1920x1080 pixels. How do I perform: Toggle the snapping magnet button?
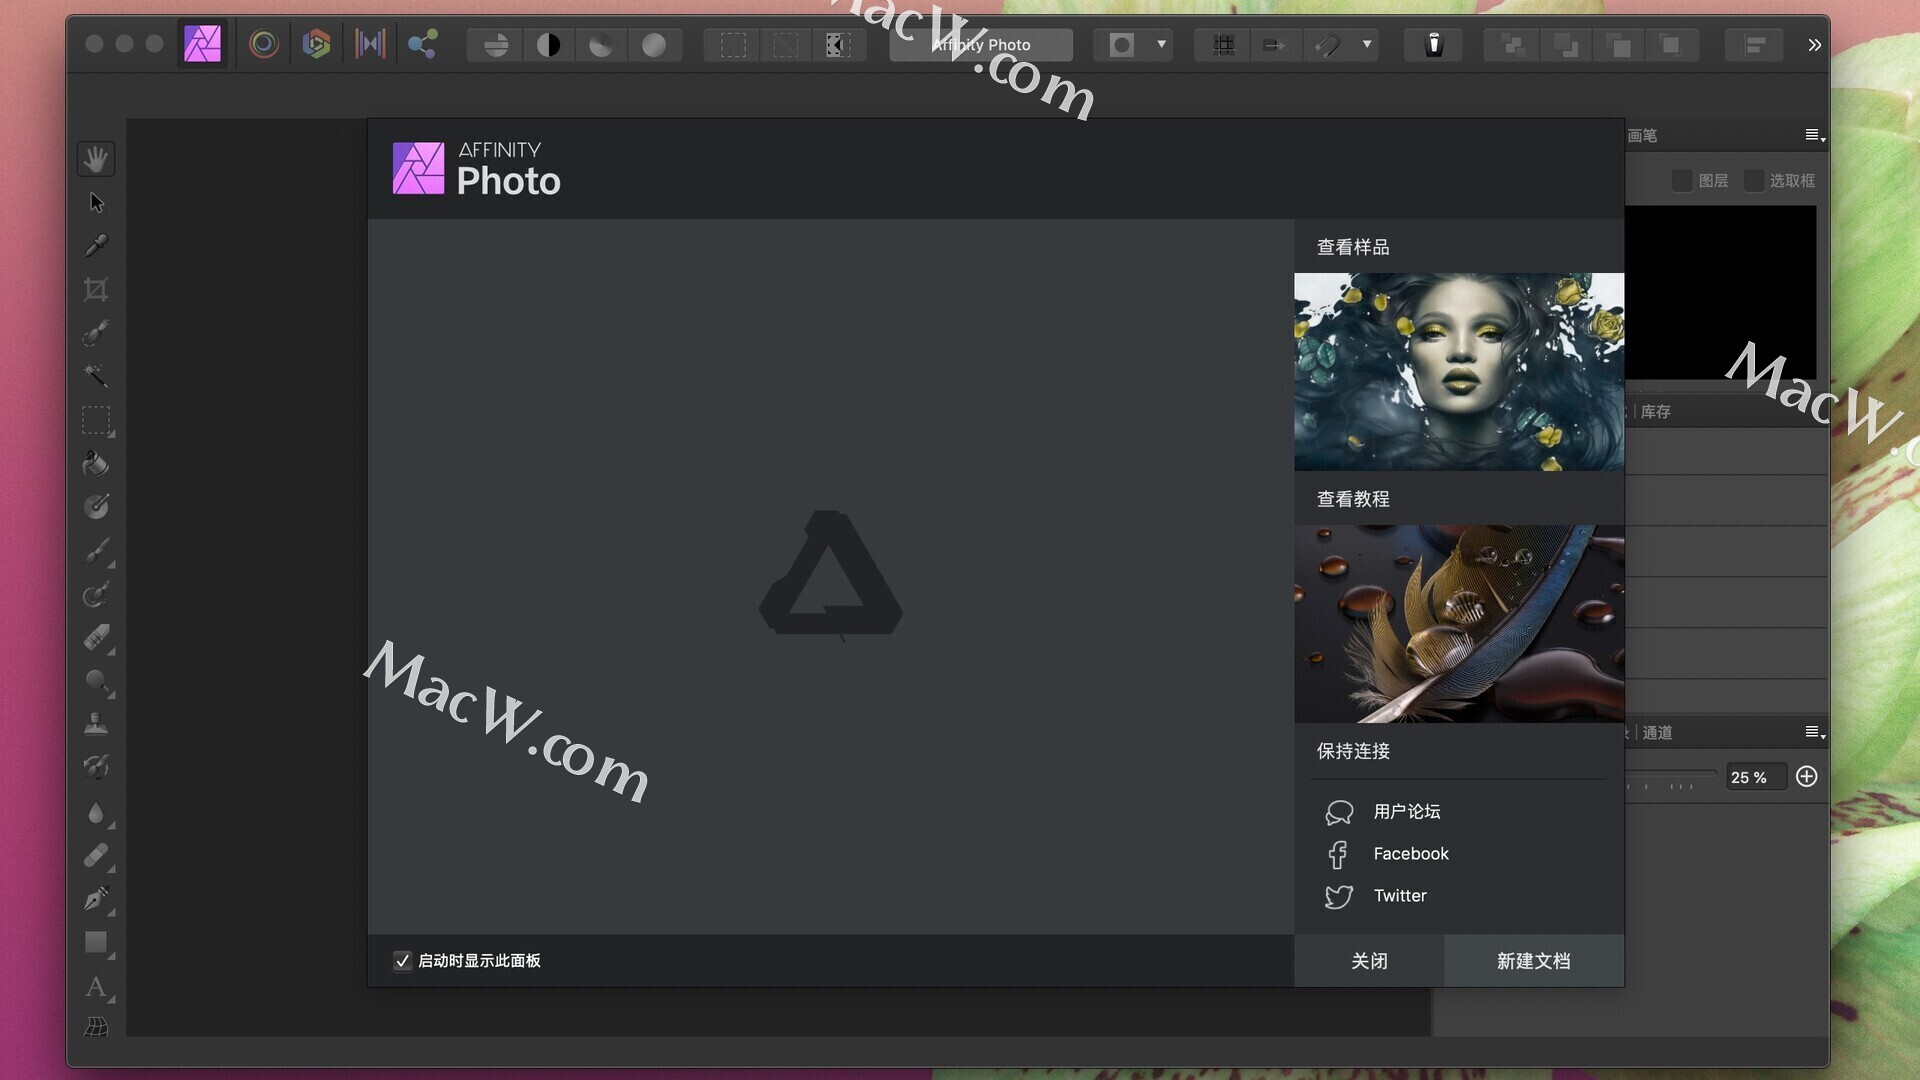click(x=1328, y=45)
